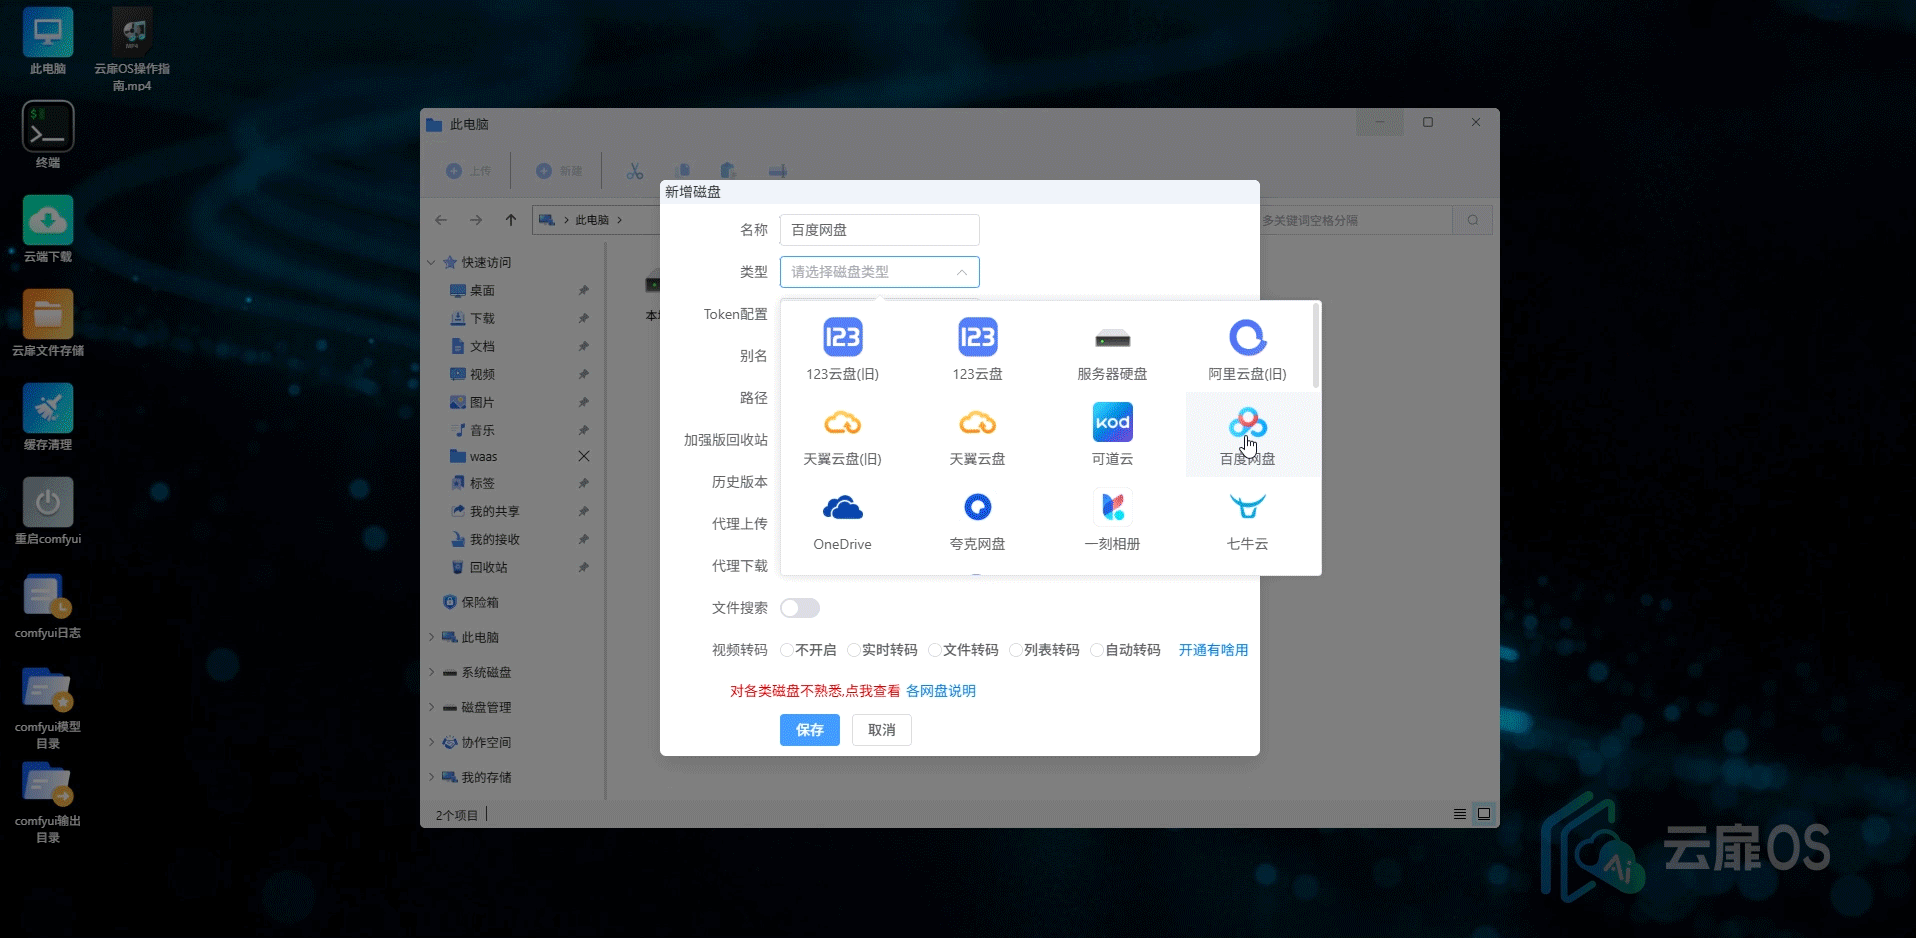Switch to list view in status bar
This screenshot has width=1916, height=938.
(x=1460, y=814)
